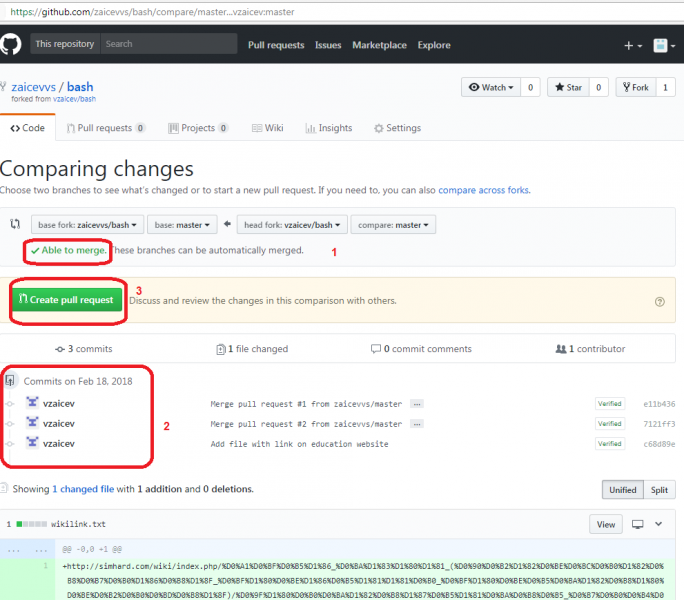This screenshot has width=684, height=600.
Task: Expand the first commit message ellipsis
Action: 416,404
